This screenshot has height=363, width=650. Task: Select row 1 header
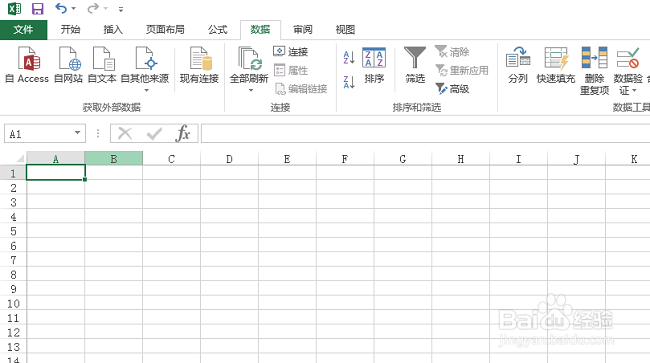[x=13, y=173]
